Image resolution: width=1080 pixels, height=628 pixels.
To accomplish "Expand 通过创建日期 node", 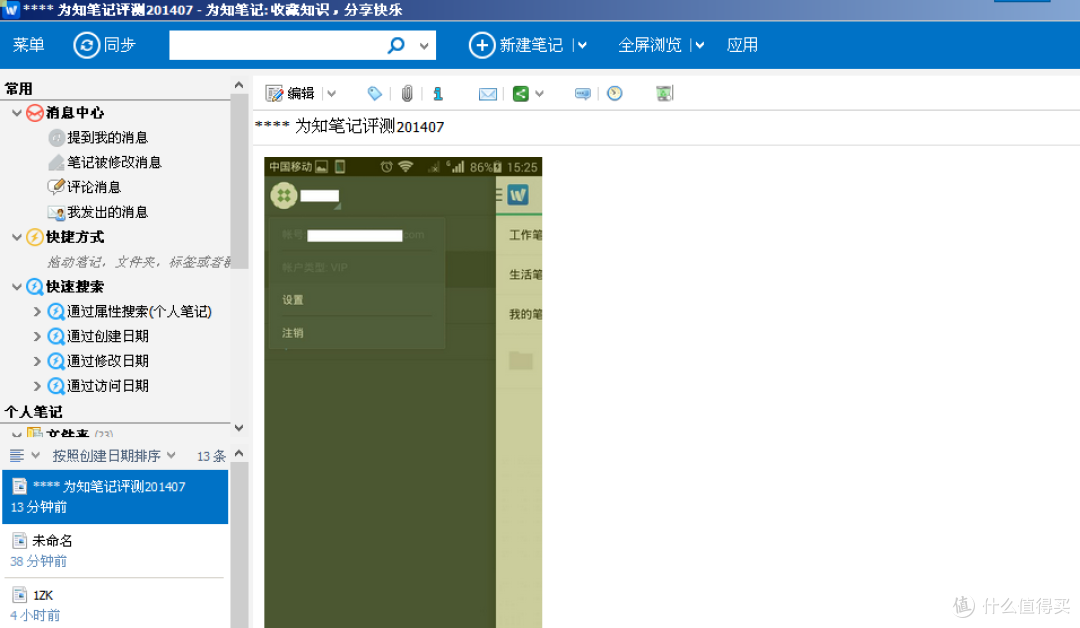I will [37, 336].
